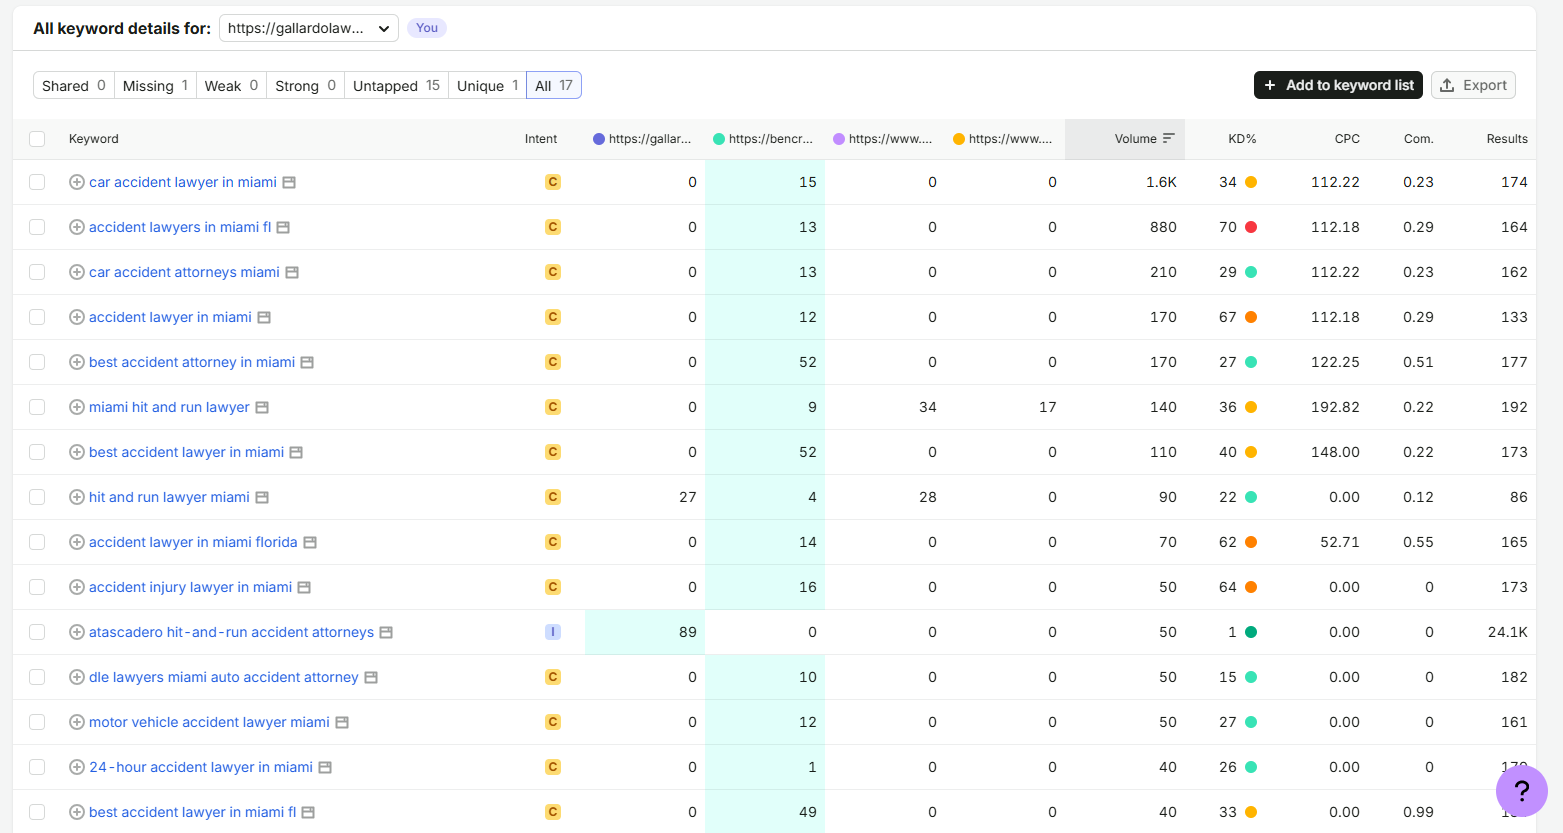Sort by KD% column header

(x=1242, y=139)
